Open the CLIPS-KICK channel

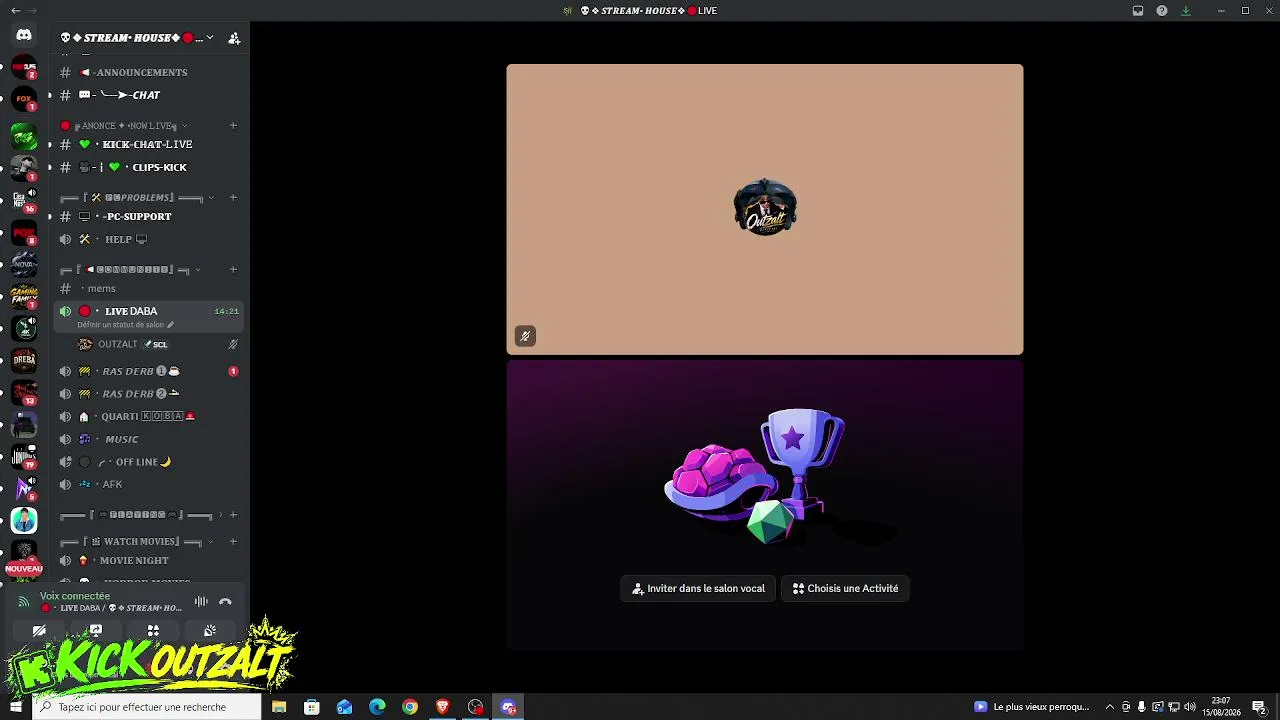point(149,167)
